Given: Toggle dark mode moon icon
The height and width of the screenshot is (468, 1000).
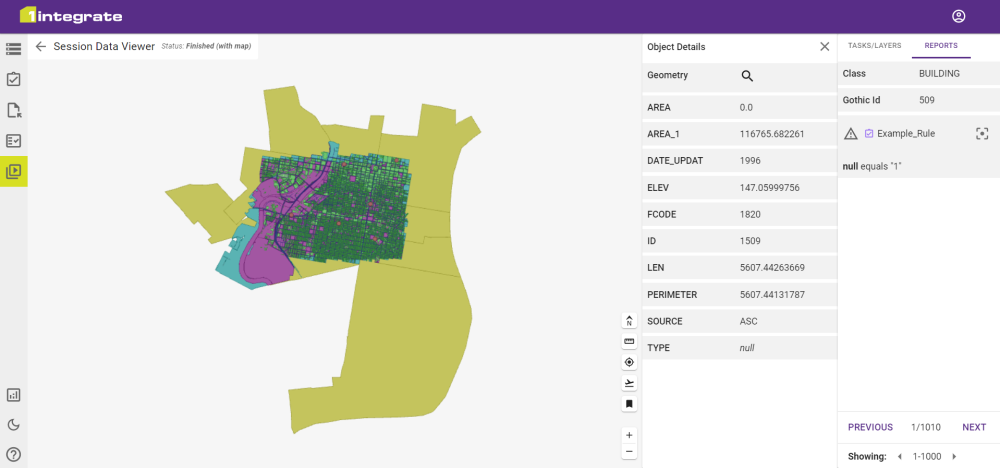Looking at the screenshot, I should point(13,425).
